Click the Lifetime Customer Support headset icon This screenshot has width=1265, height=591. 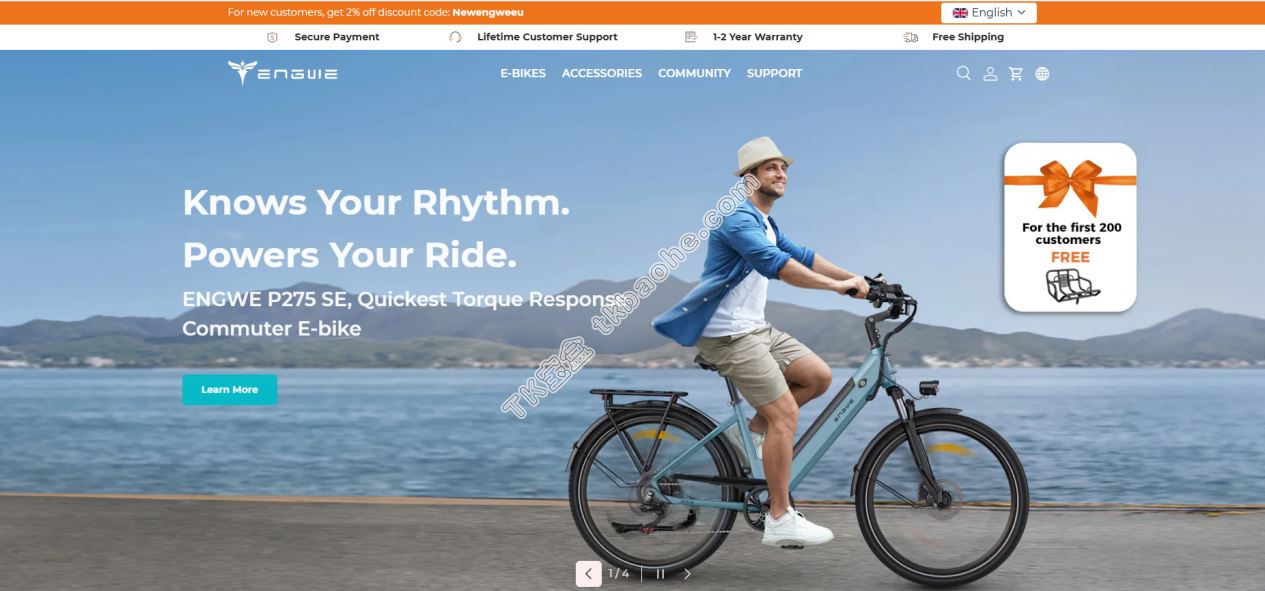click(456, 37)
